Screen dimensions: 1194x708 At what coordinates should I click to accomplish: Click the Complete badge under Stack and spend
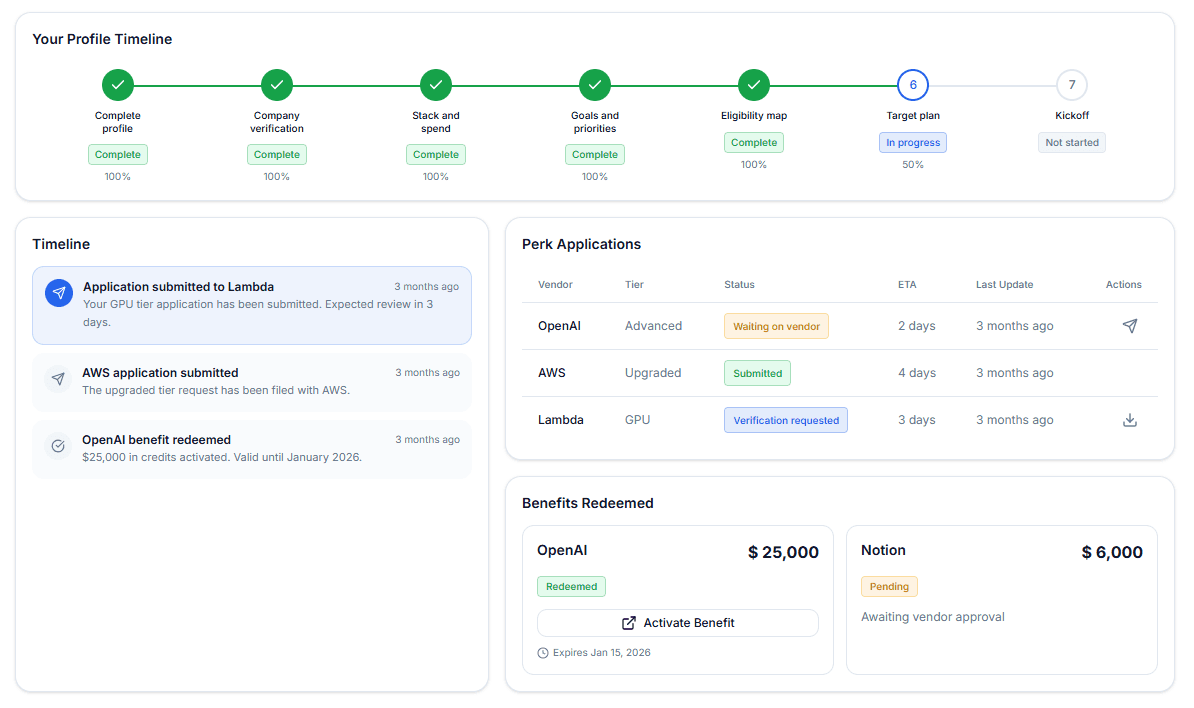(x=436, y=155)
